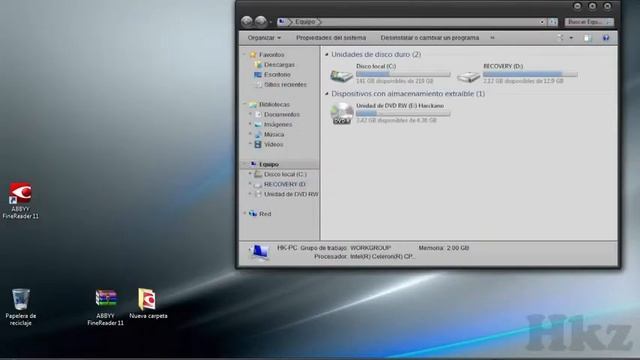The width and height of the screenshot is (640, 360).
Task: Click the Favoritos star icon
Action: pos(253,54)
